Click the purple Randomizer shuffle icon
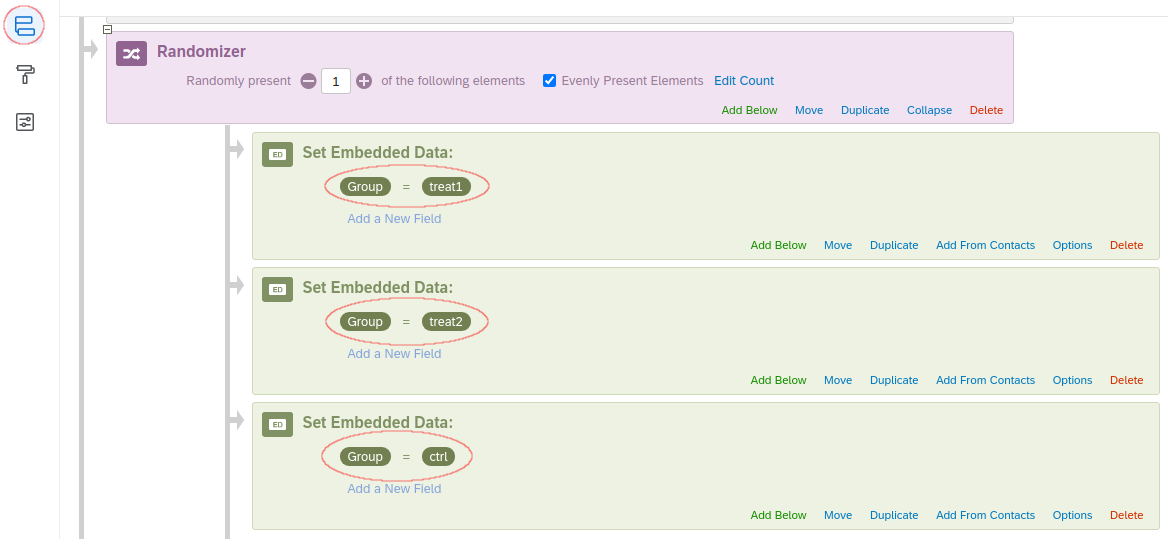This screenshot has height=539, width=1168. [132, 53]
